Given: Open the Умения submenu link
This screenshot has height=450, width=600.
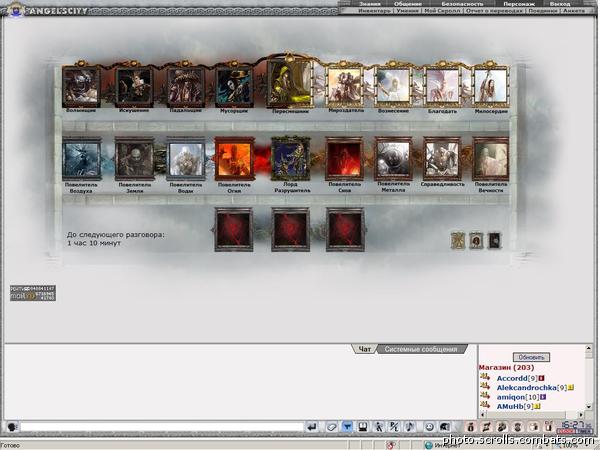Looking at the screenshot, I should coord(407,11).
